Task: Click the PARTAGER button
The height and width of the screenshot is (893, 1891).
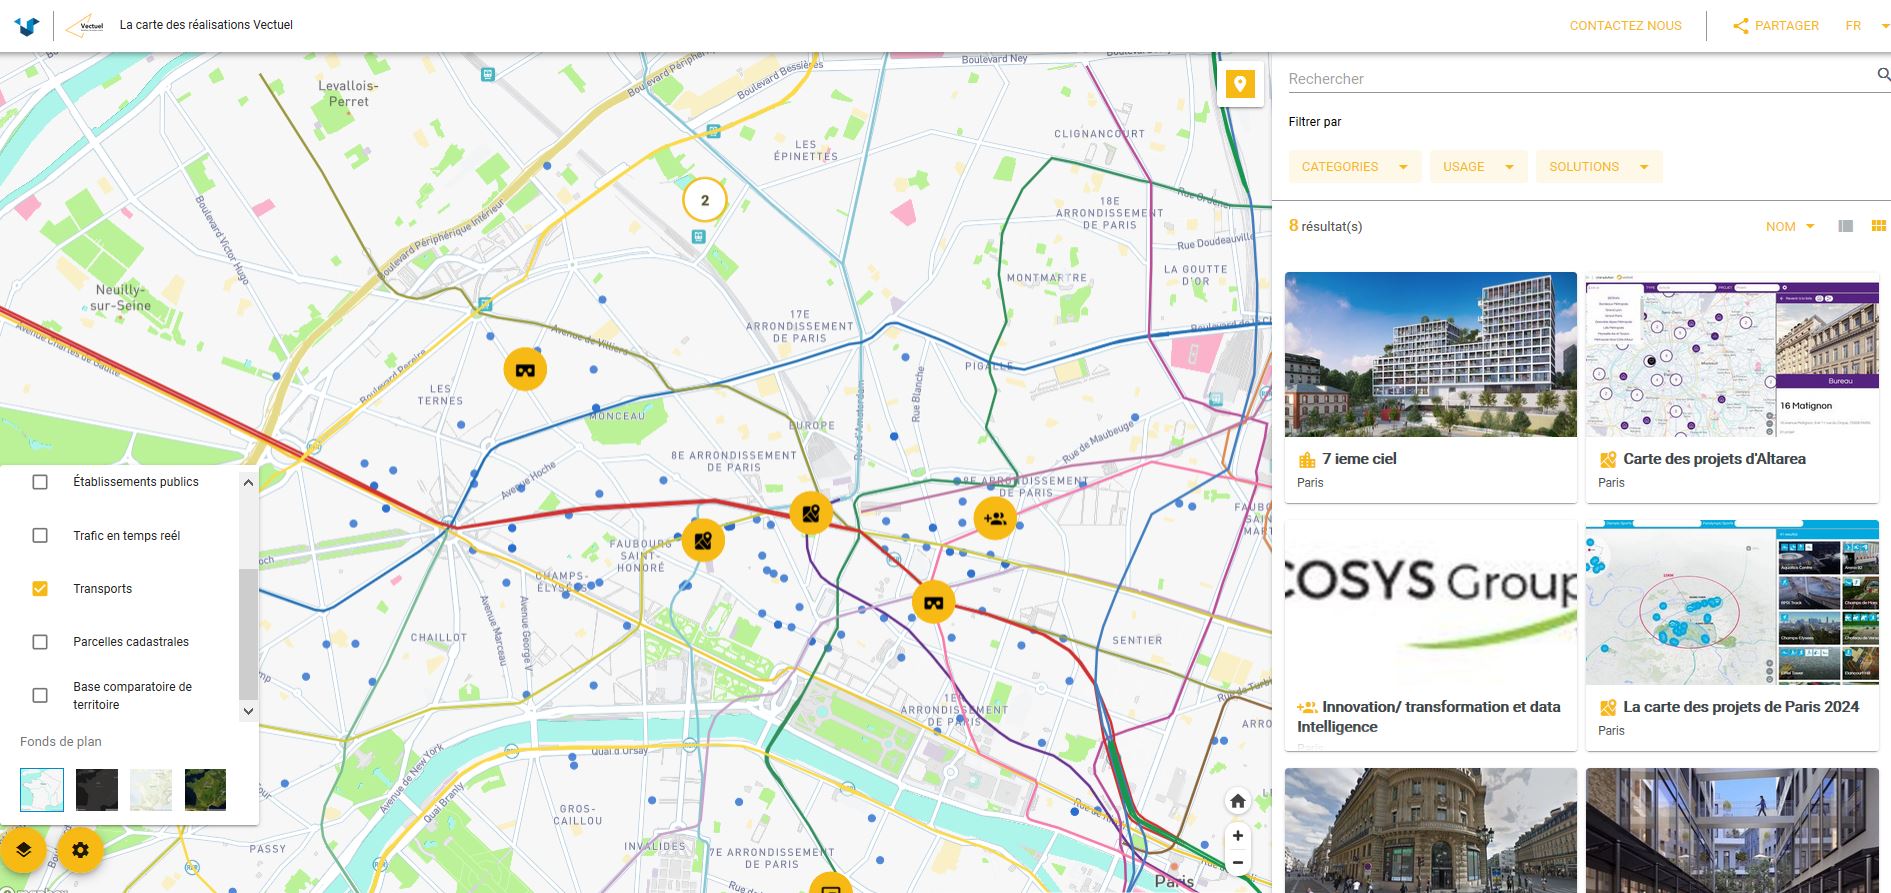Action: [1776, 26]
